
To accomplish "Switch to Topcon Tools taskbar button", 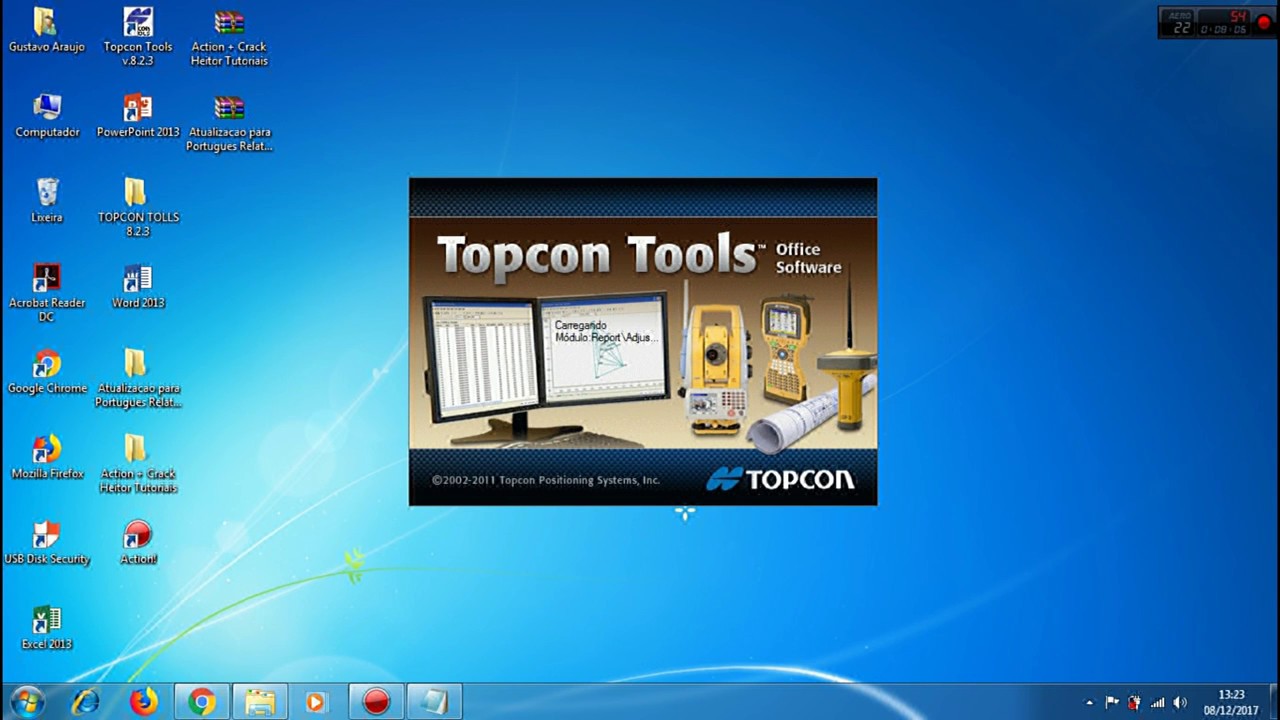I will pos(434,702).
